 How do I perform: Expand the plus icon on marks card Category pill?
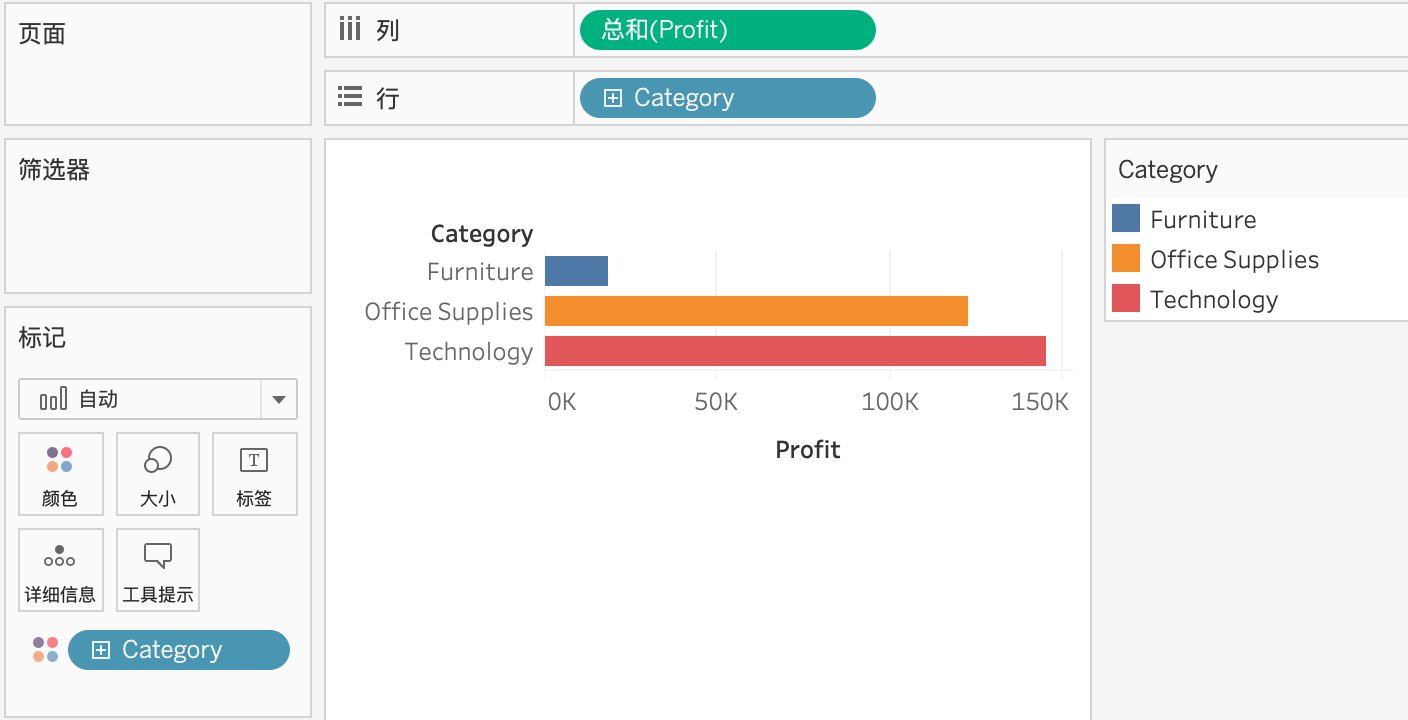click(100, 650)
